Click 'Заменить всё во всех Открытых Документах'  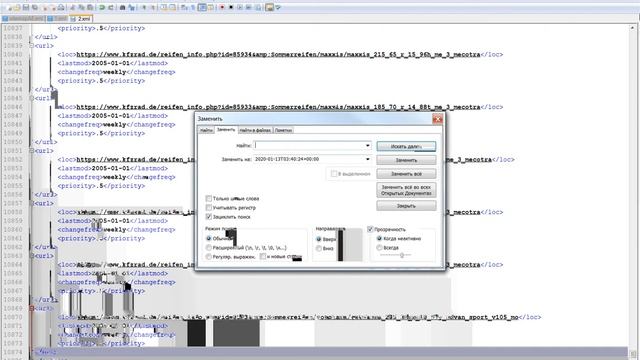[x=406, y=190]
